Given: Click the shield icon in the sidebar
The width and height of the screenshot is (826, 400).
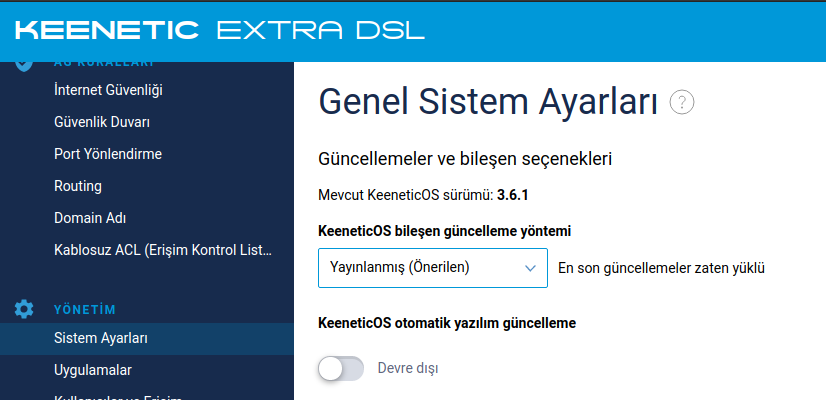Looking at the screenshot, I should (24, 65).
